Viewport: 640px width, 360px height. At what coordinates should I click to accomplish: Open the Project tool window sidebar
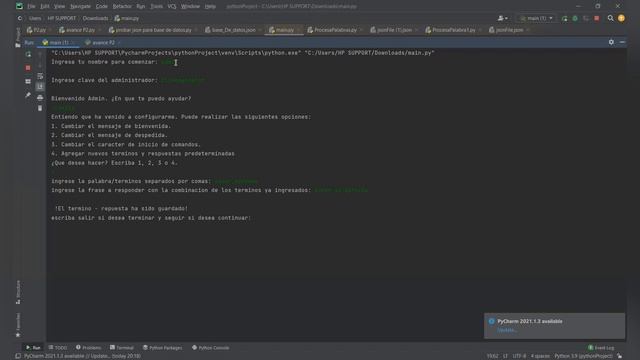point(18,37)
